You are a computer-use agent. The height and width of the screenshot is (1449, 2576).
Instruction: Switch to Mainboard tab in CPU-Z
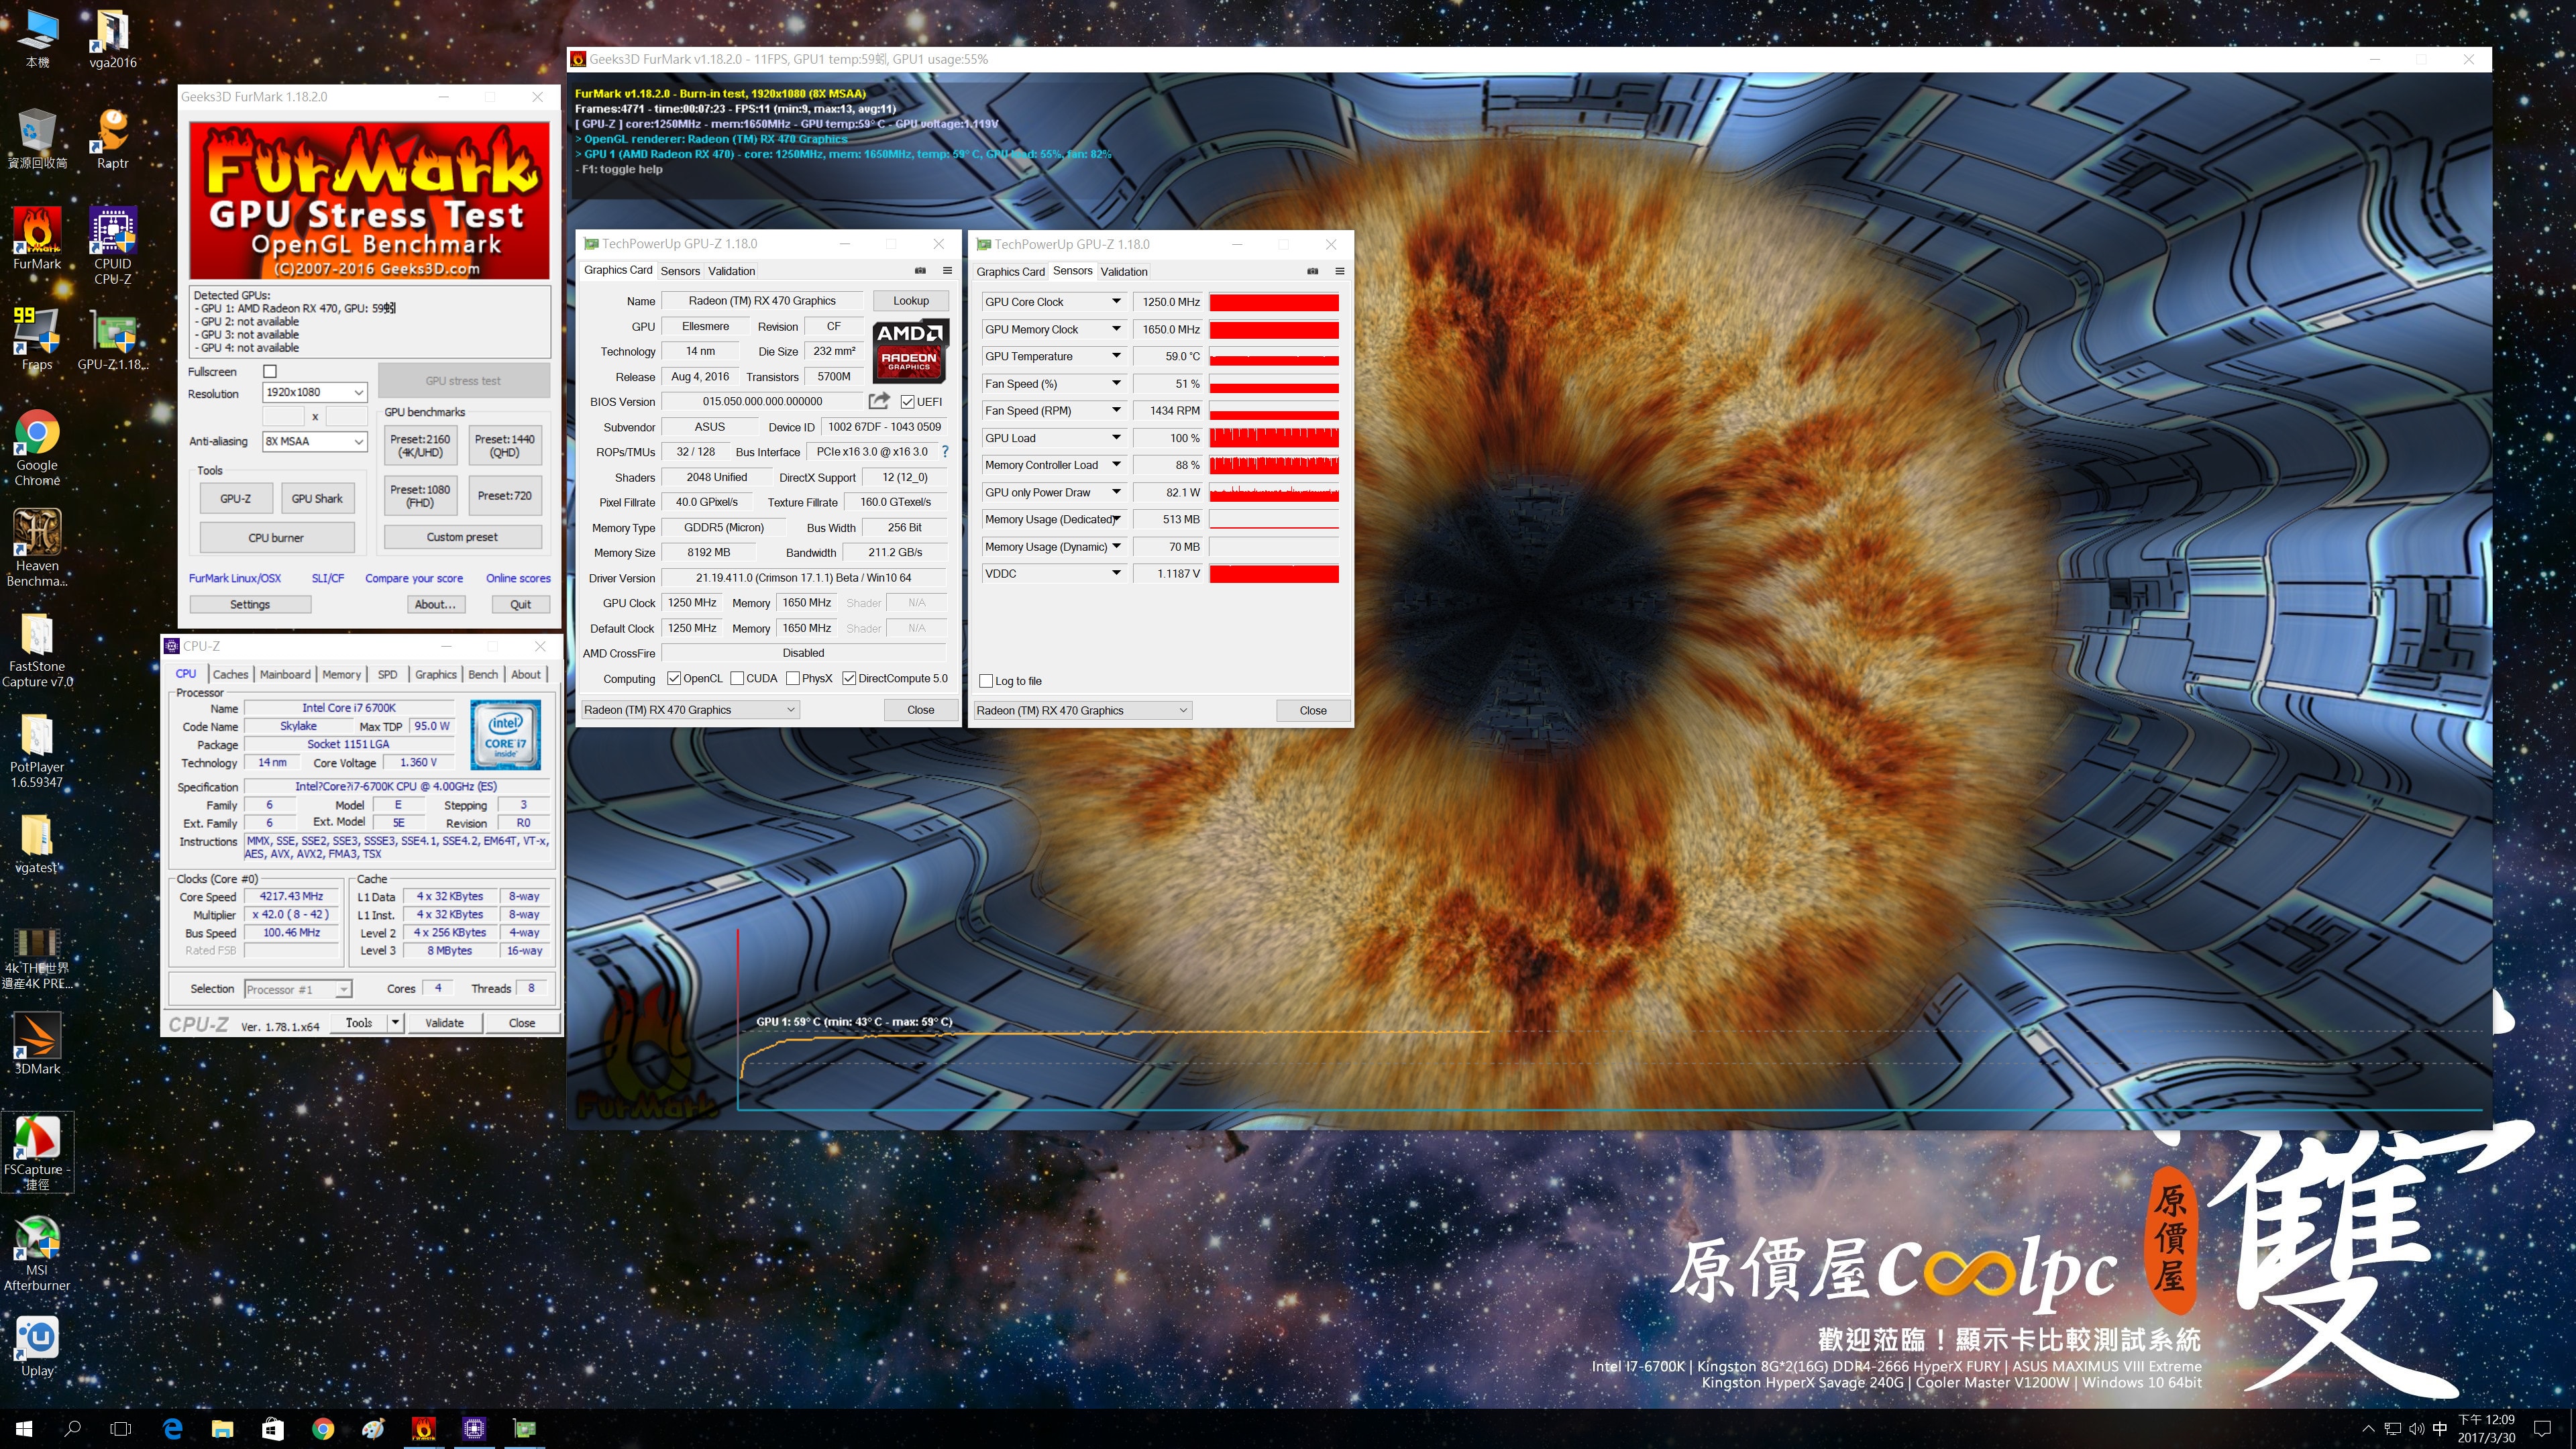(x=285, y=674)
